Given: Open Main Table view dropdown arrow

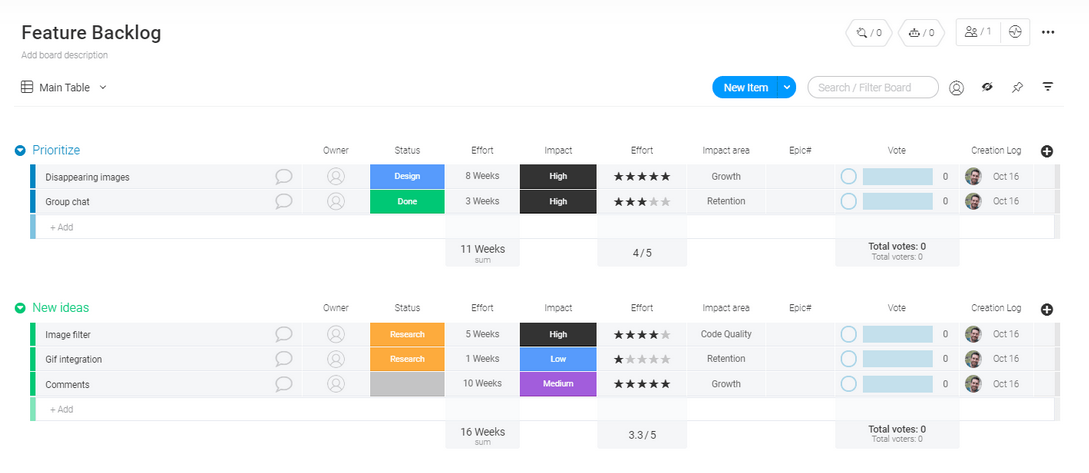Looking at the screenshot, I should coord(103,88).
